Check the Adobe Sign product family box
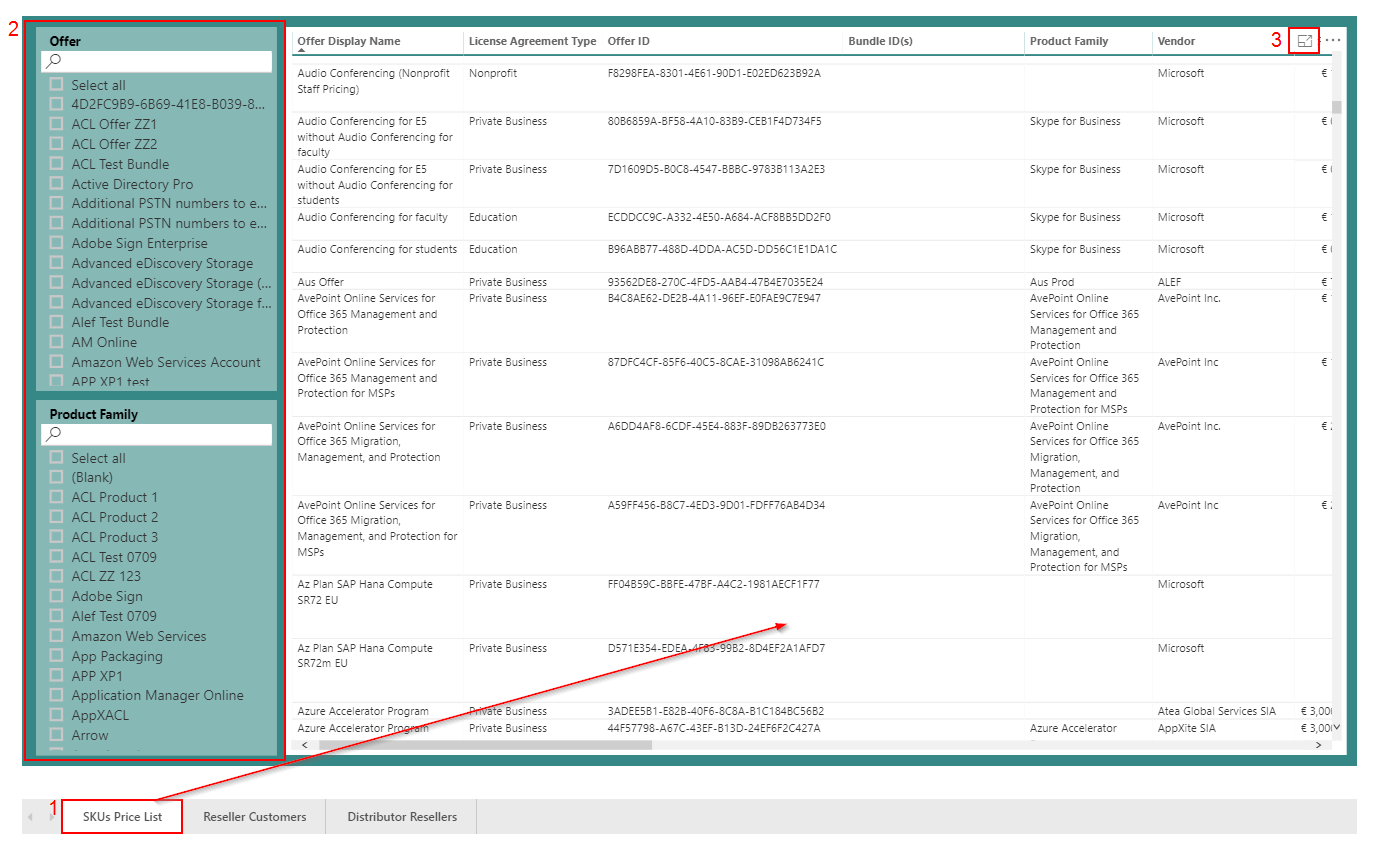 (x=56, y=596)
